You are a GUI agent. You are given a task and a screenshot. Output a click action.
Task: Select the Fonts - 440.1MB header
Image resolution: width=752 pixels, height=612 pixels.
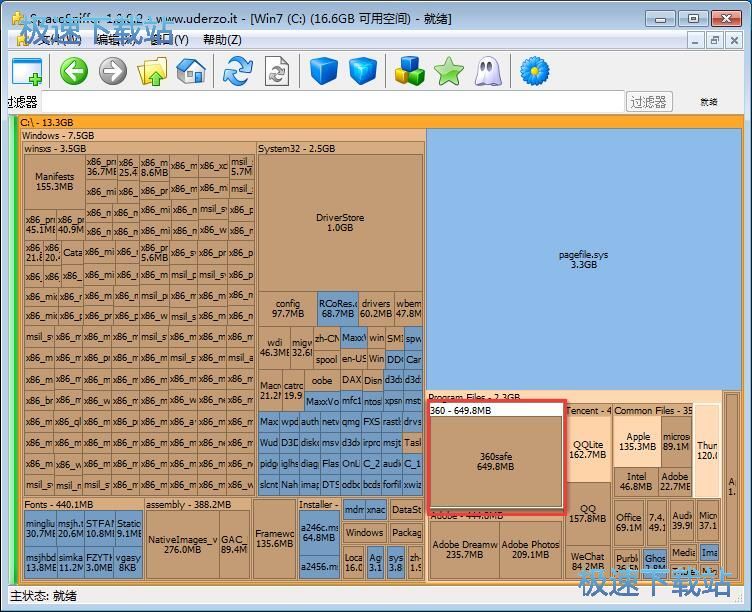(x=83, y=505)
